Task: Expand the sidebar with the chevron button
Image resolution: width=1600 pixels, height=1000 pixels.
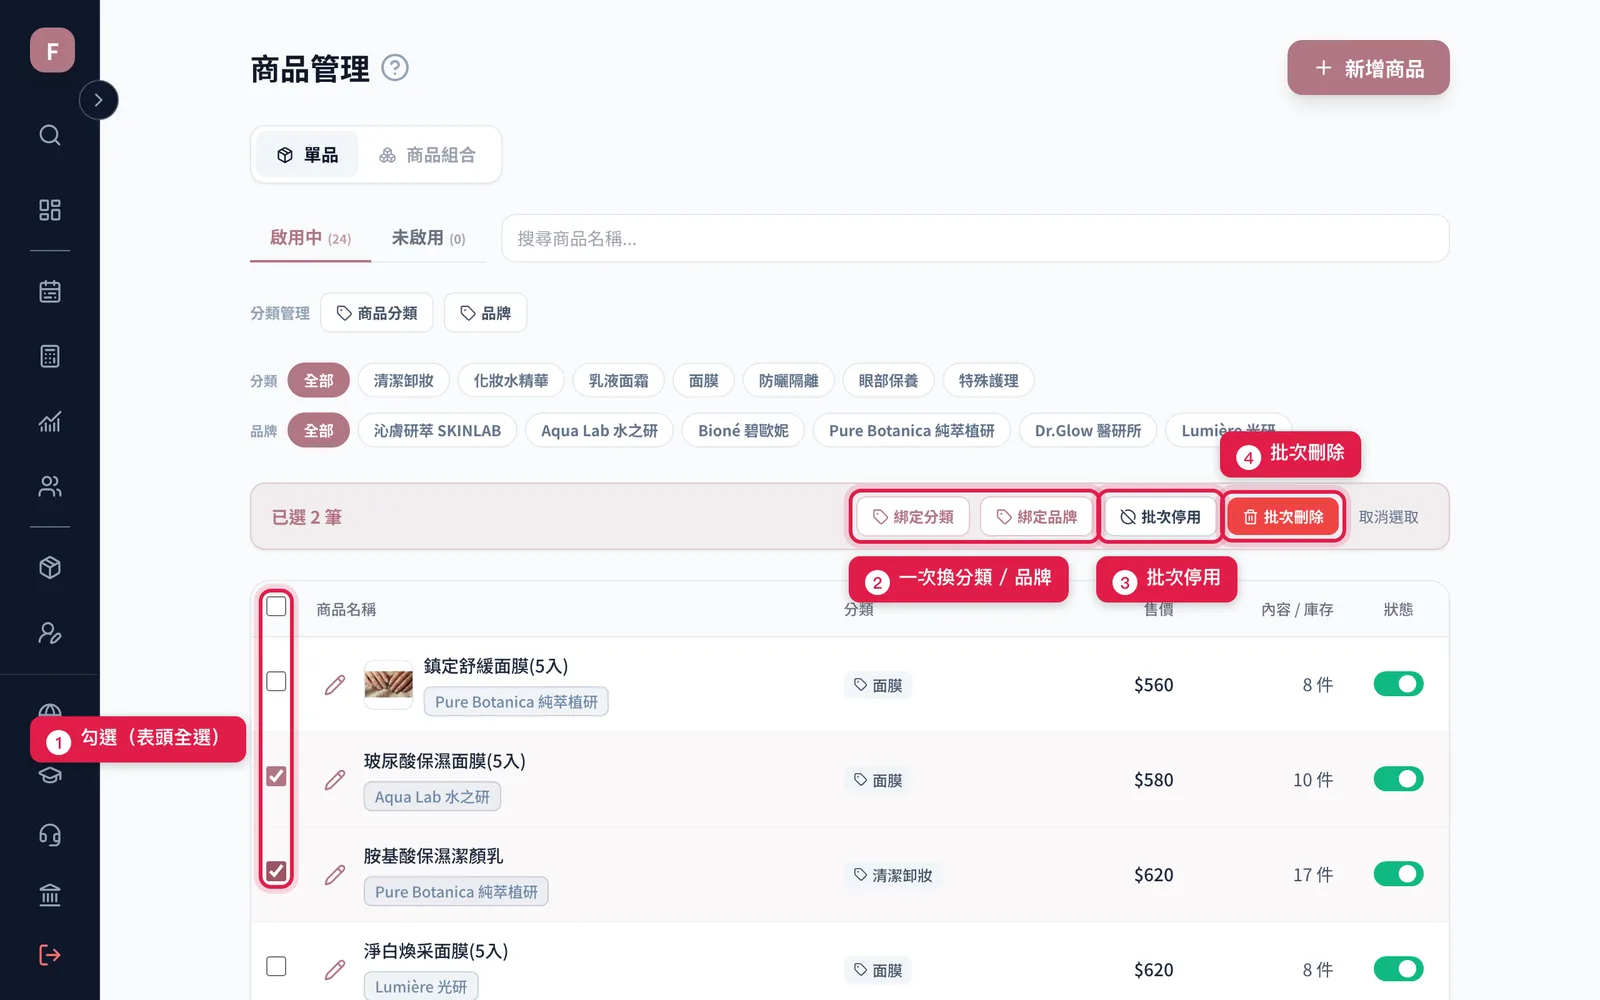Action: 98,100
